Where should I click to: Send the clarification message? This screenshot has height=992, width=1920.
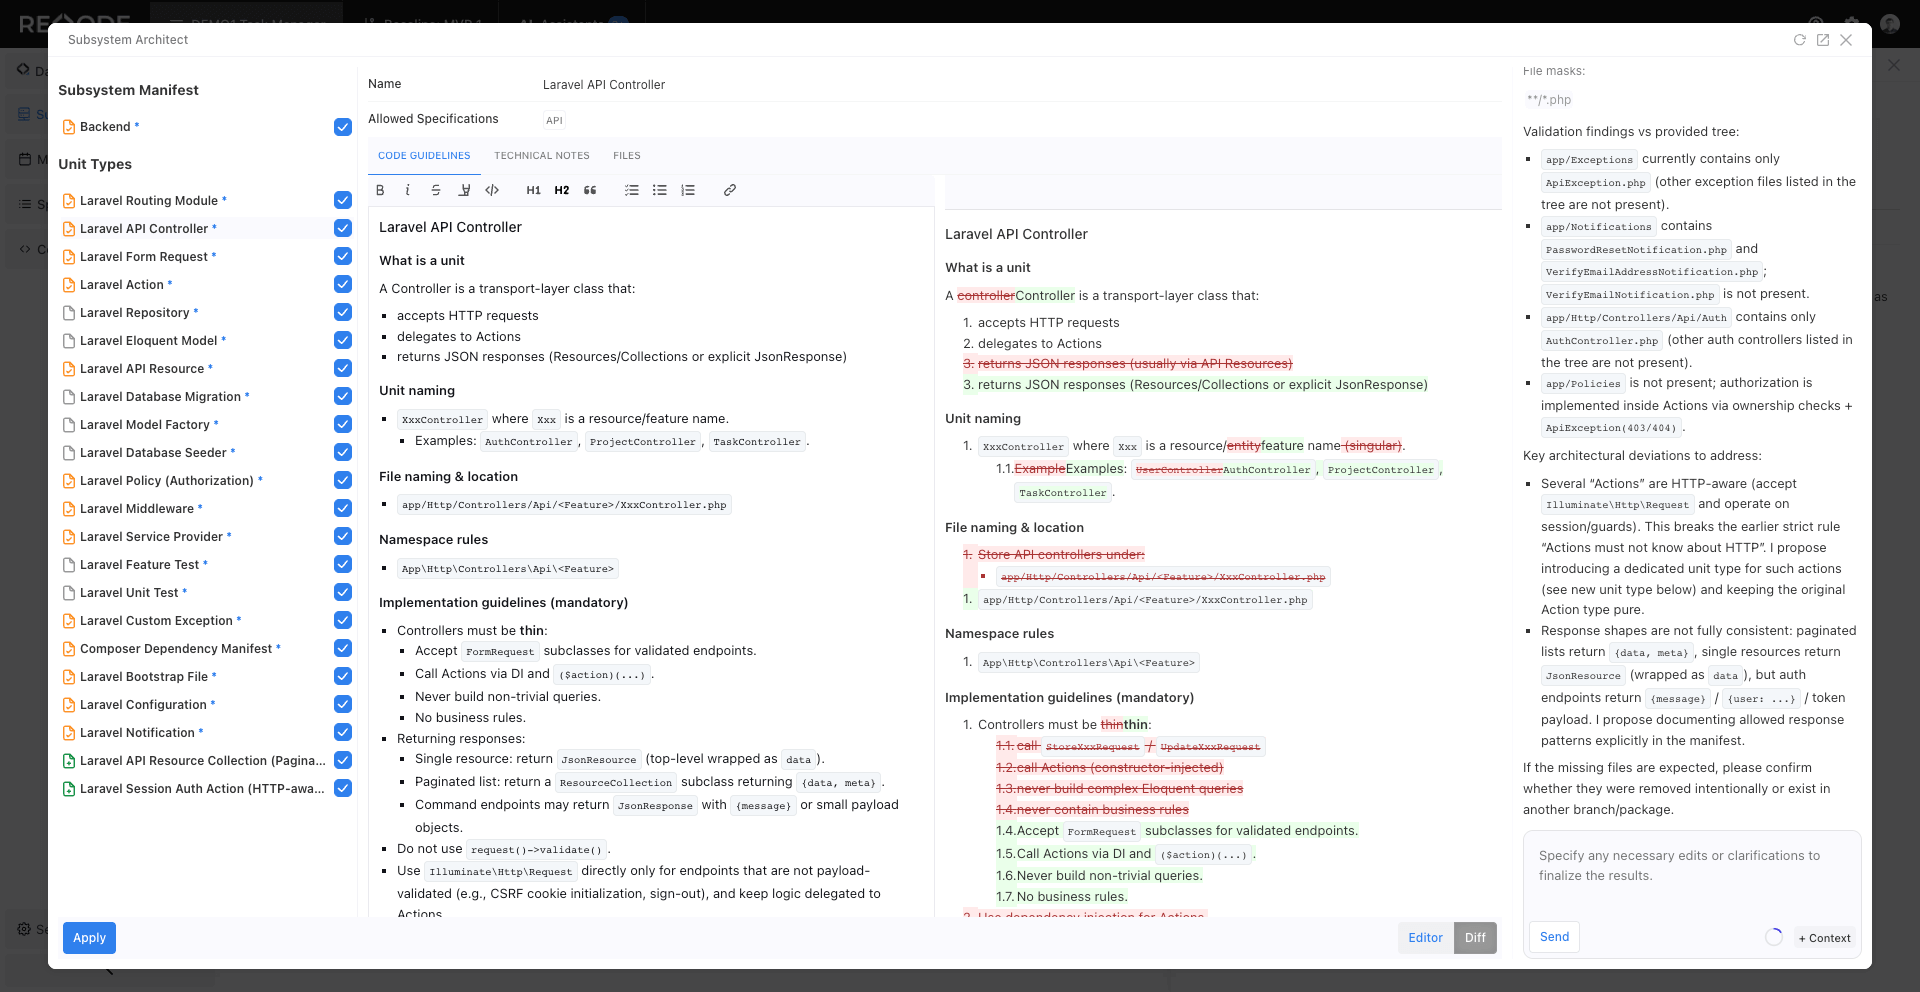click(x=1554, y=937)
